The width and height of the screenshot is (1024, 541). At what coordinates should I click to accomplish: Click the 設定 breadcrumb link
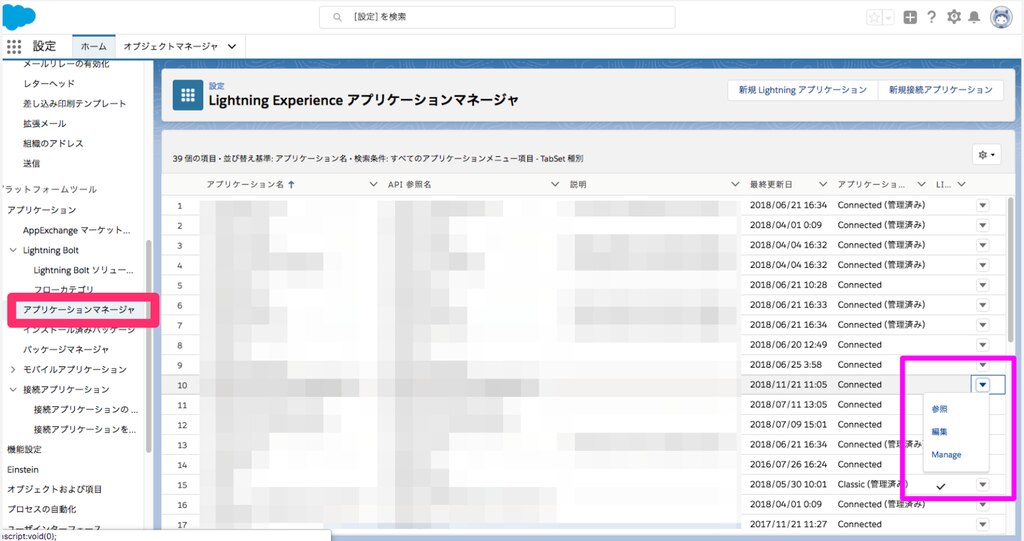(x=217, y=86)
